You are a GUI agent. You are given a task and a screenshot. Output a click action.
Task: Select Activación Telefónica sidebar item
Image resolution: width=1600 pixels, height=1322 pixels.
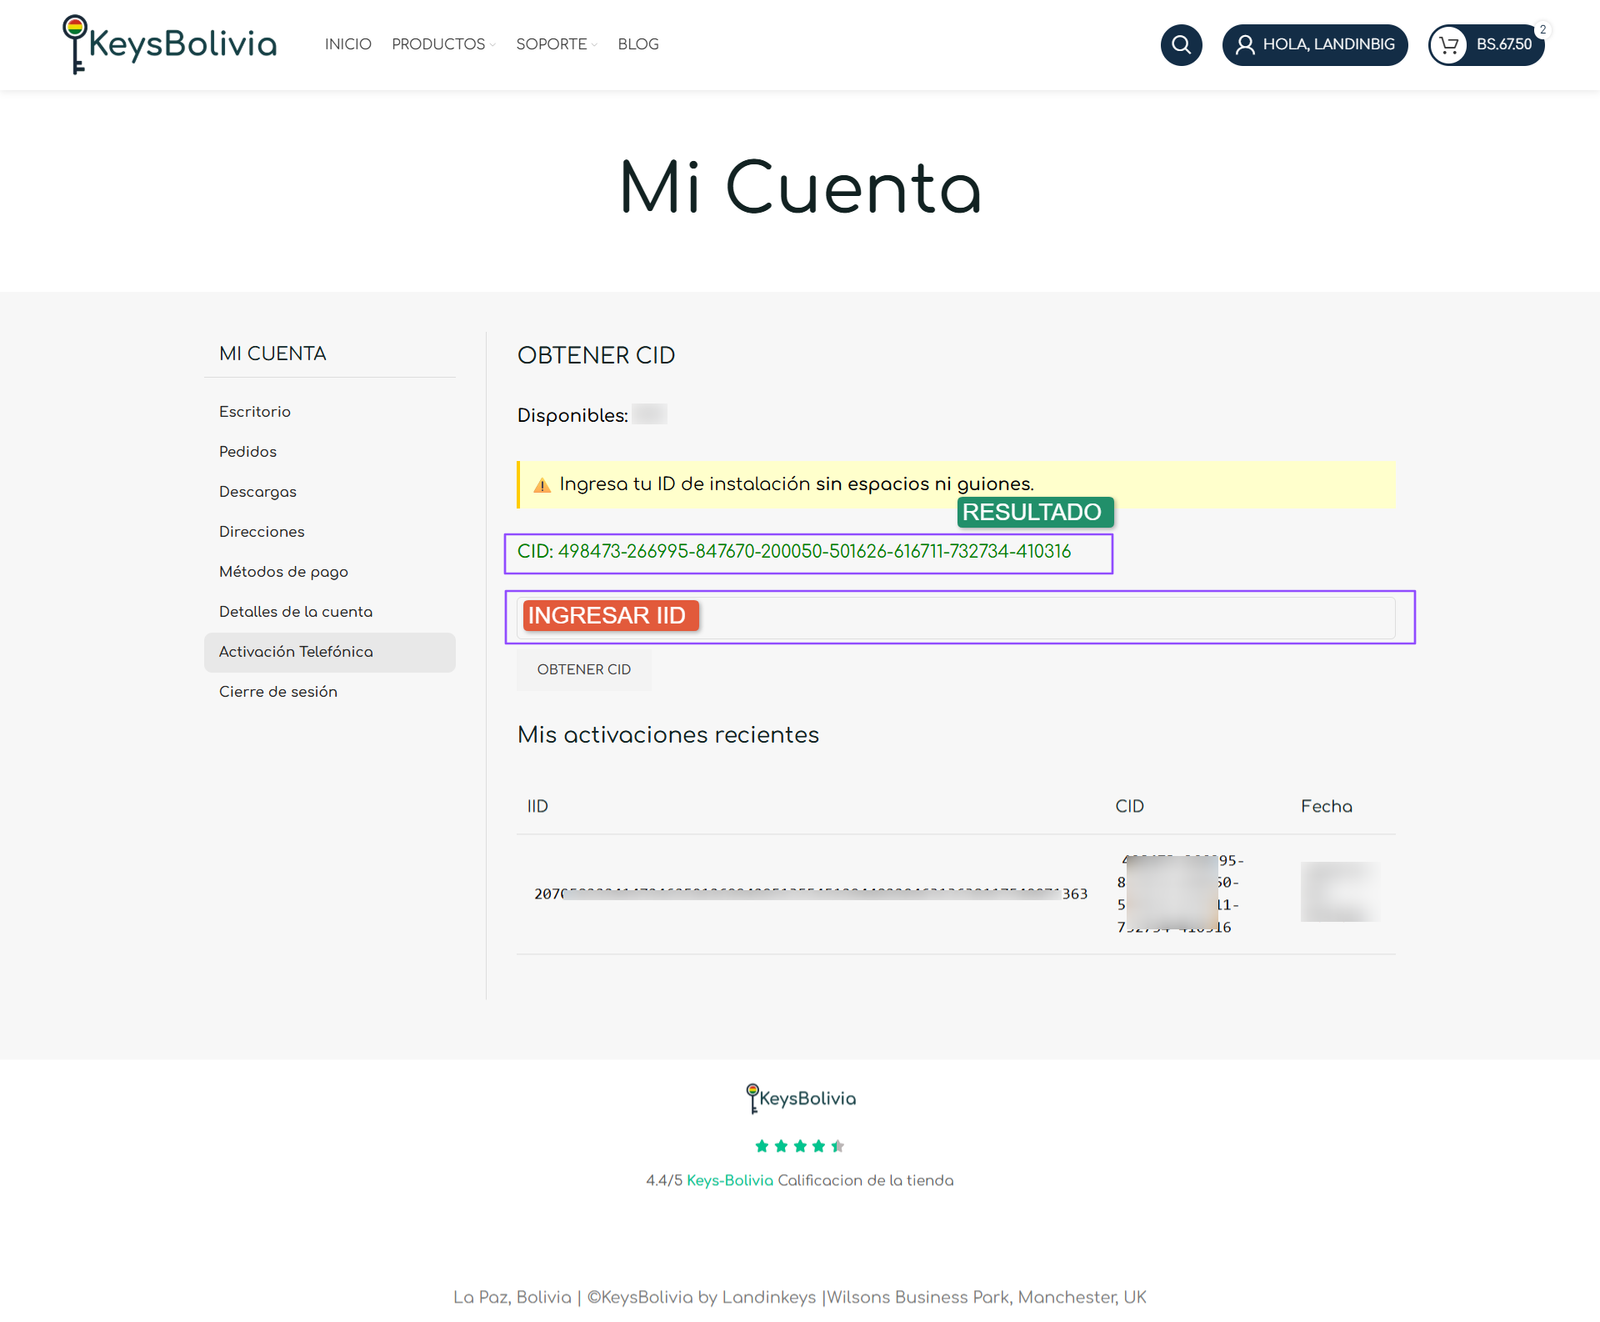tap(296, 652)
